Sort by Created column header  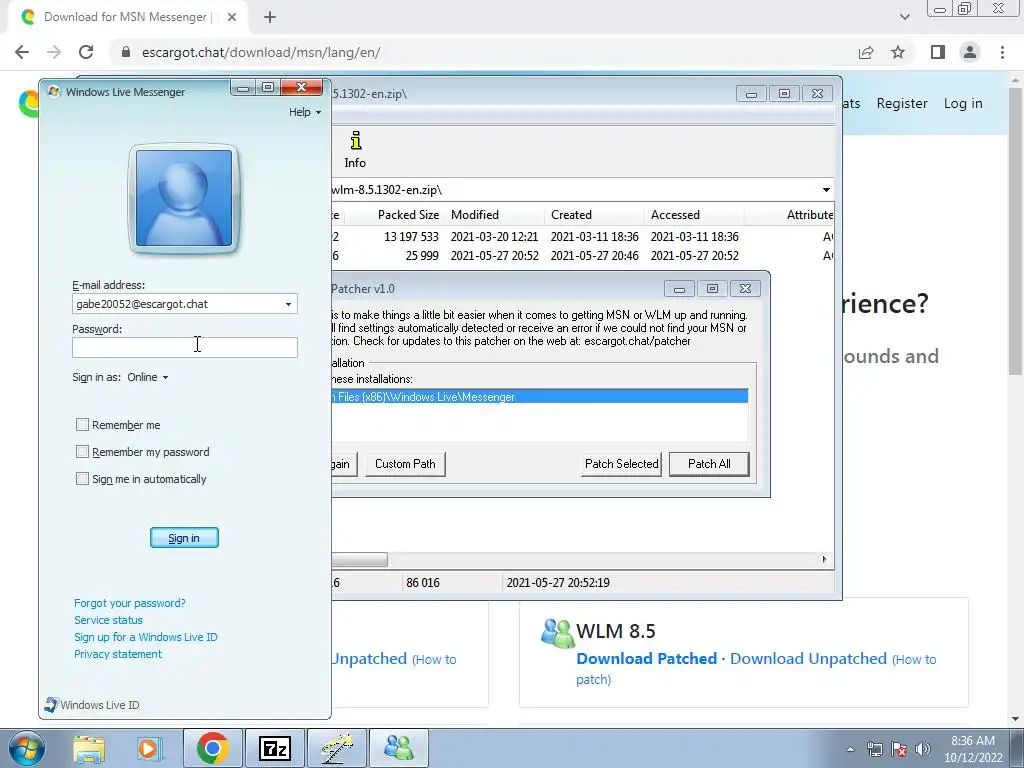(x=571, y=215)
